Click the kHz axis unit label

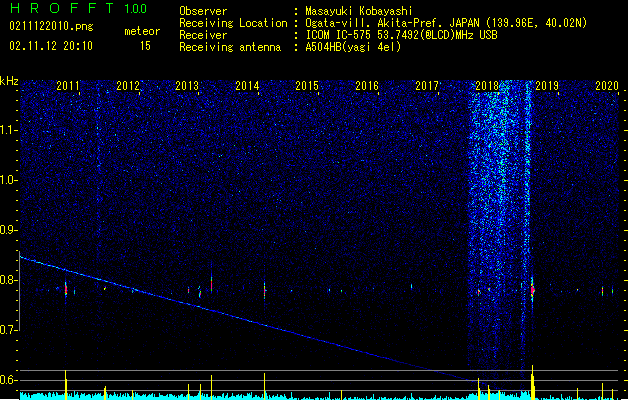pyautogui.click(x=9, y=81)
